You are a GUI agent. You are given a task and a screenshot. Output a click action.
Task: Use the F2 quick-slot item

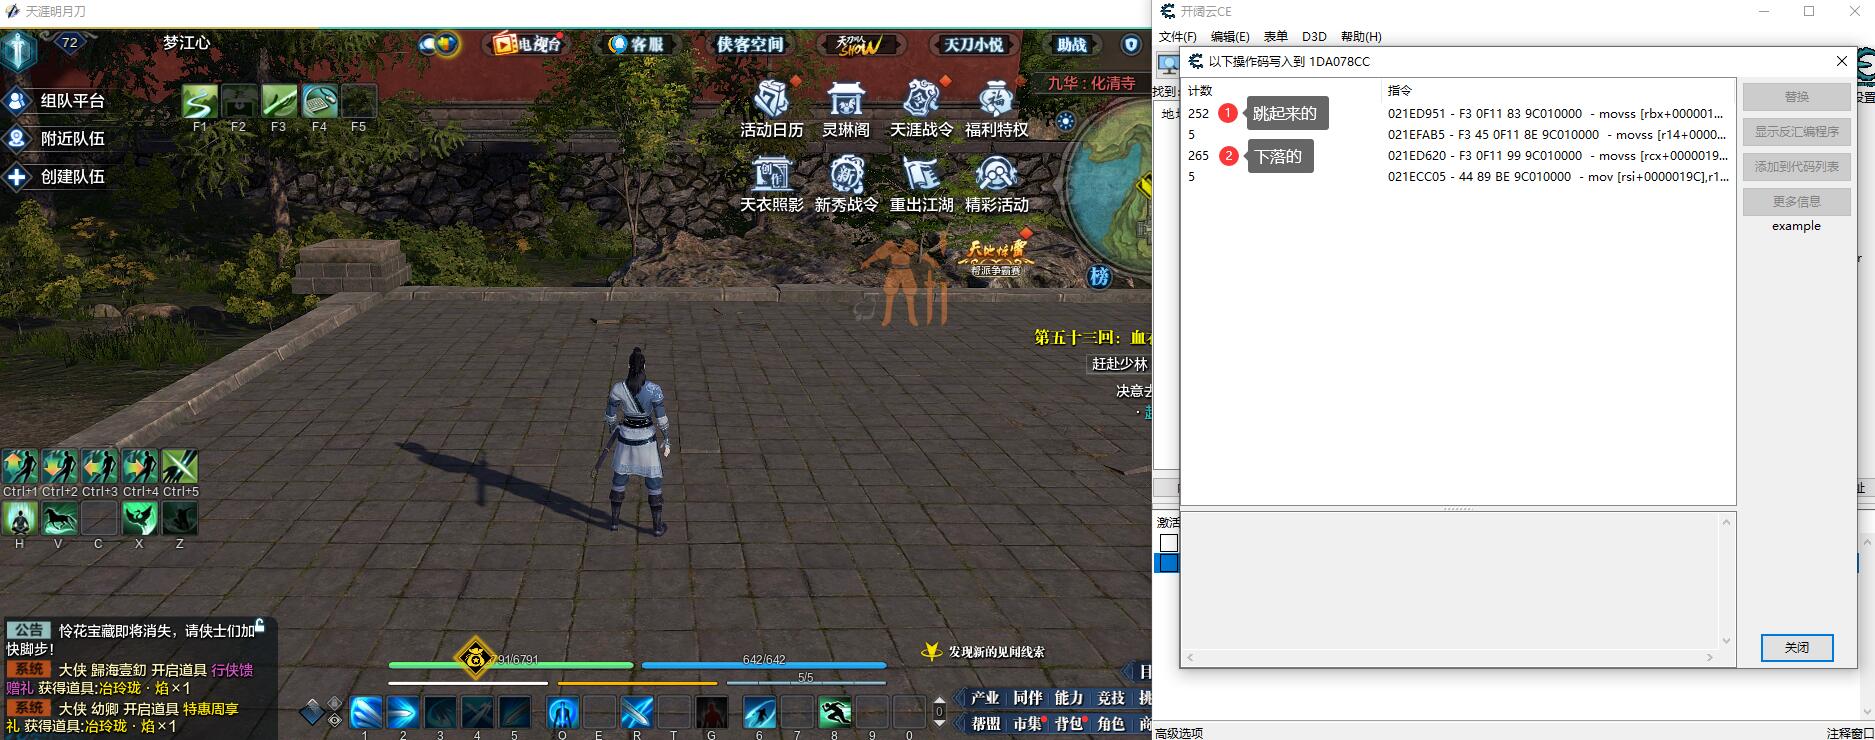(239, 102)
